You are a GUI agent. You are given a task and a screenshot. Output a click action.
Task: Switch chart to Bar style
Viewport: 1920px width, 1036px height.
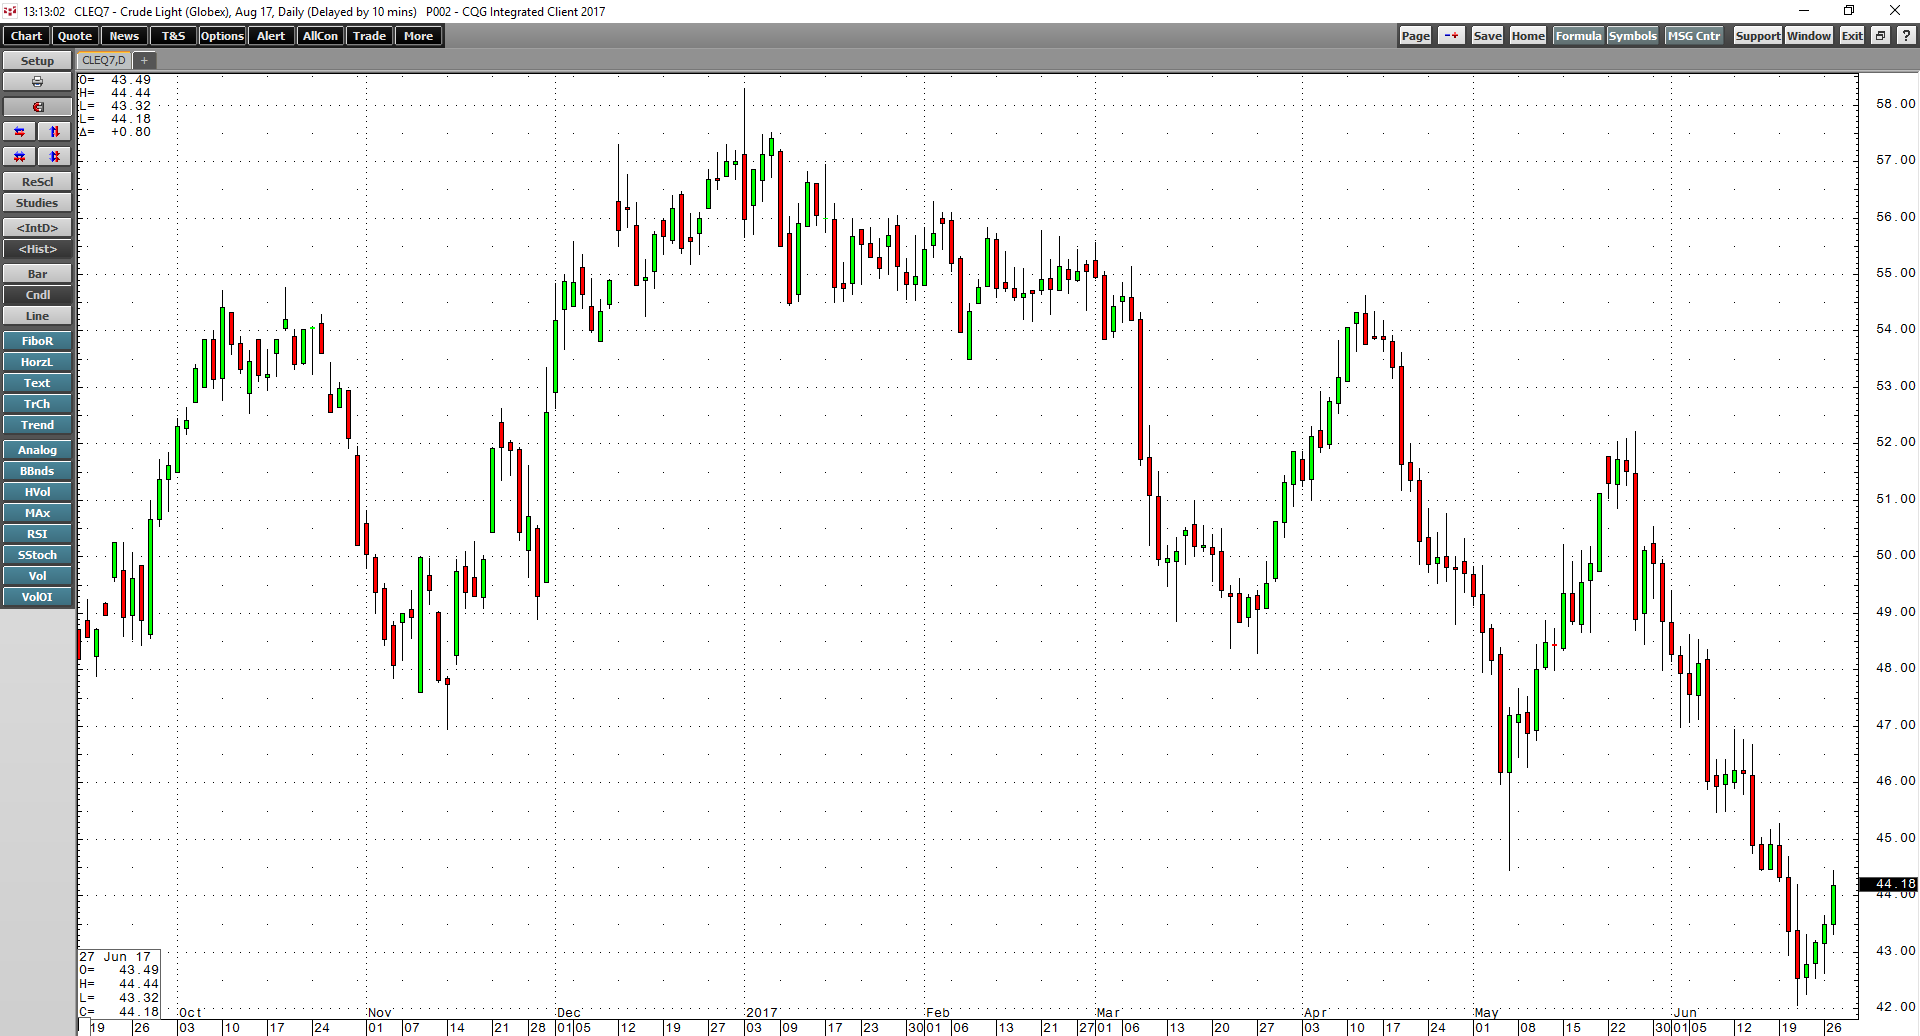(x=37, y=273)
